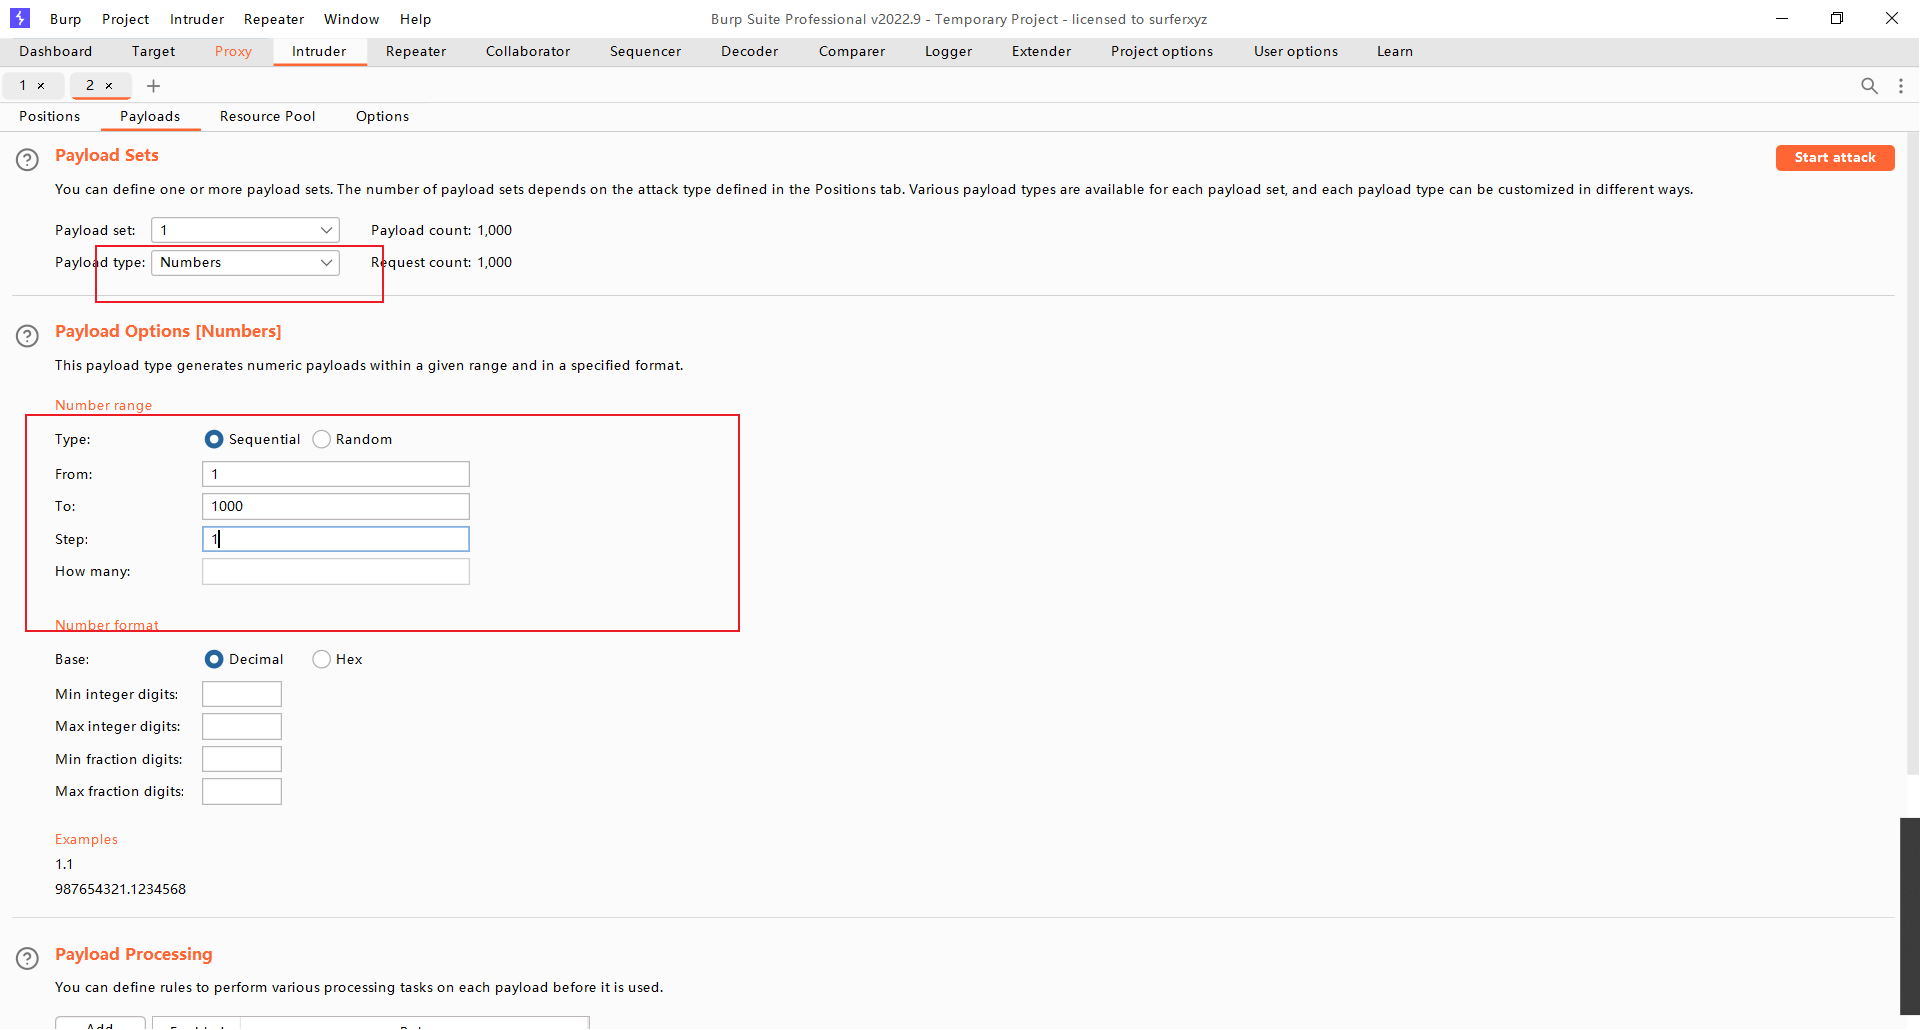Open help for Payload Options section

[x=27, y=335]
